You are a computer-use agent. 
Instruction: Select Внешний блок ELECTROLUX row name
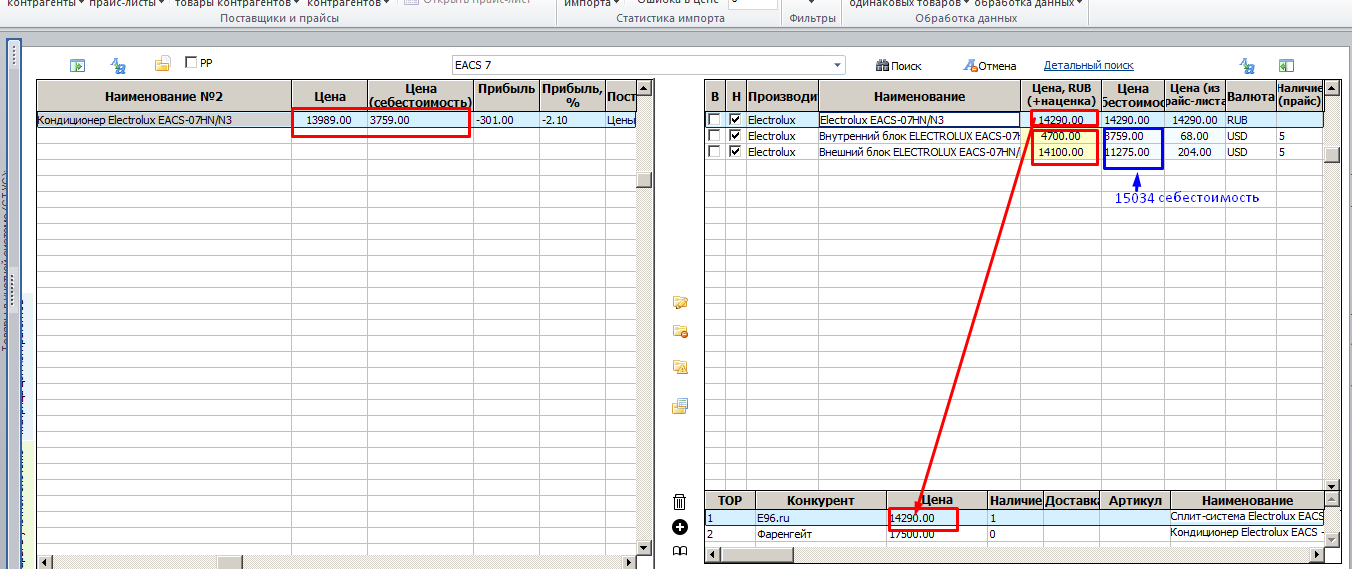point(919,152)
